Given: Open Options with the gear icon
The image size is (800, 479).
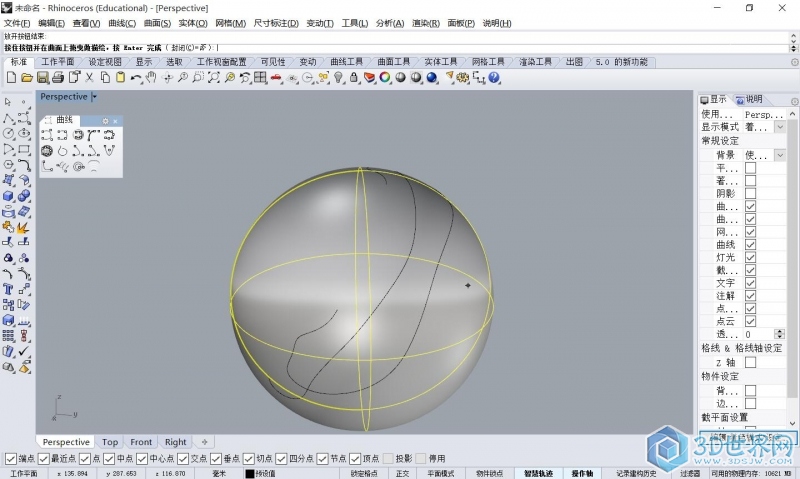Looking at the screenshot, I should coord(463,78).
